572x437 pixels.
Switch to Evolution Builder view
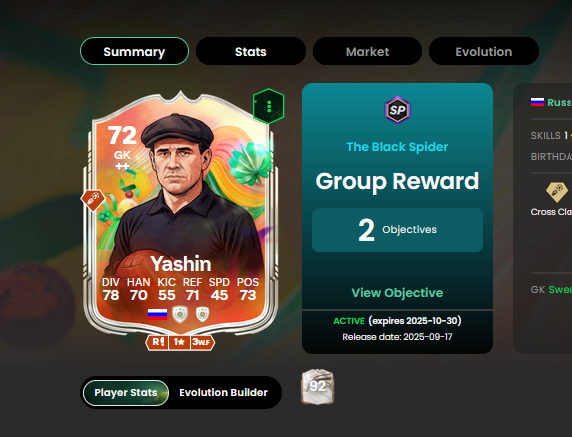tap(224, 392)
